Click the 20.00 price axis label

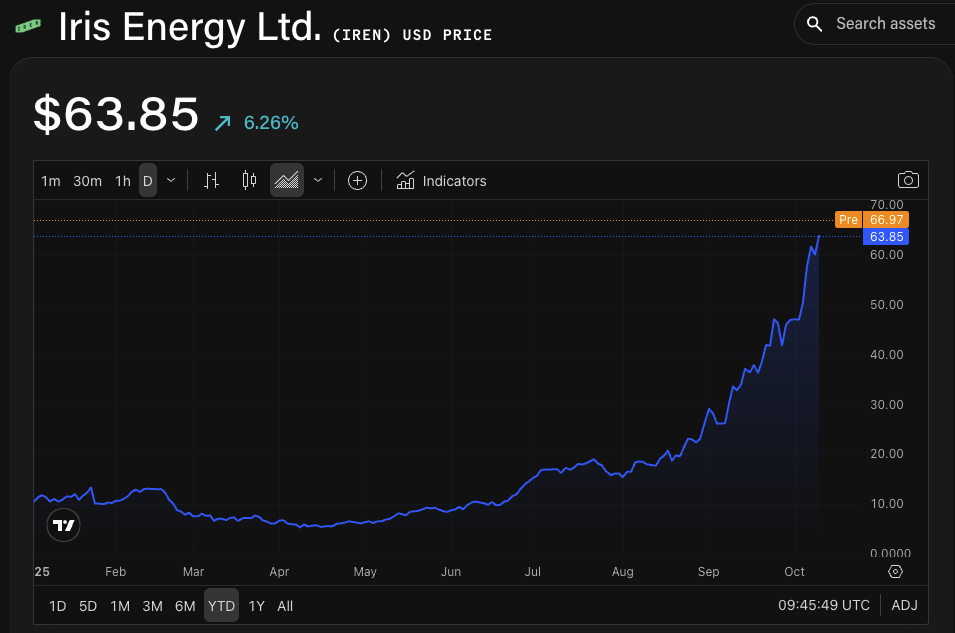coord(887,453)
